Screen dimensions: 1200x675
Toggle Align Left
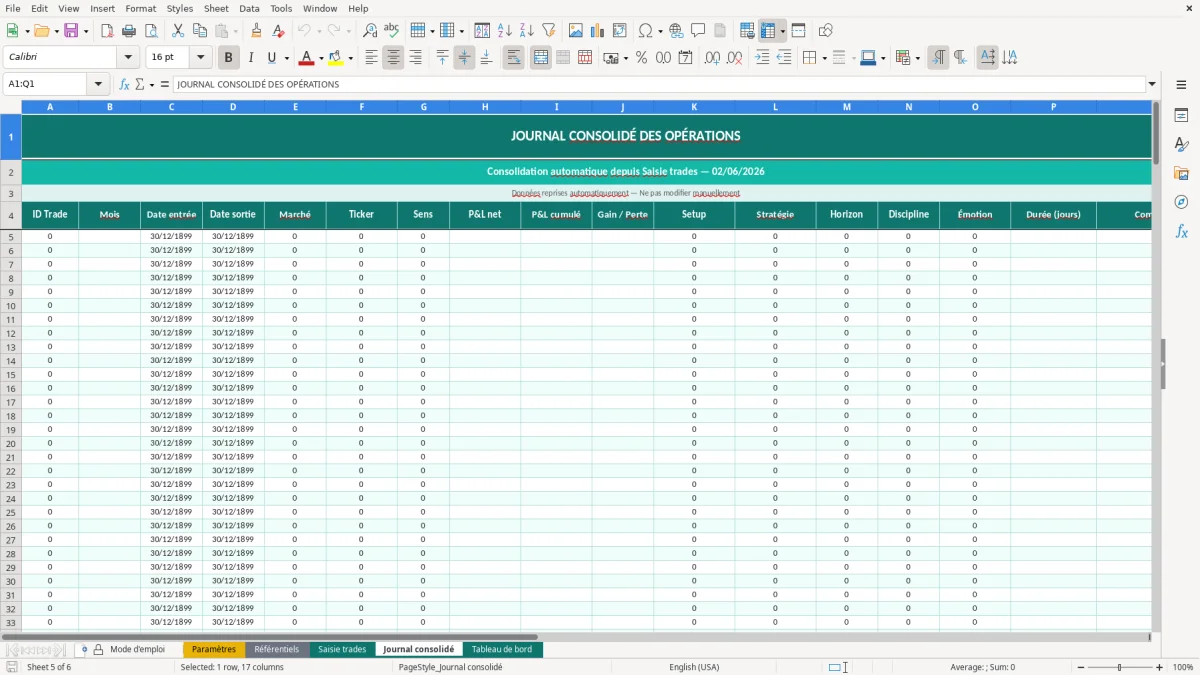tap(371, 58)
